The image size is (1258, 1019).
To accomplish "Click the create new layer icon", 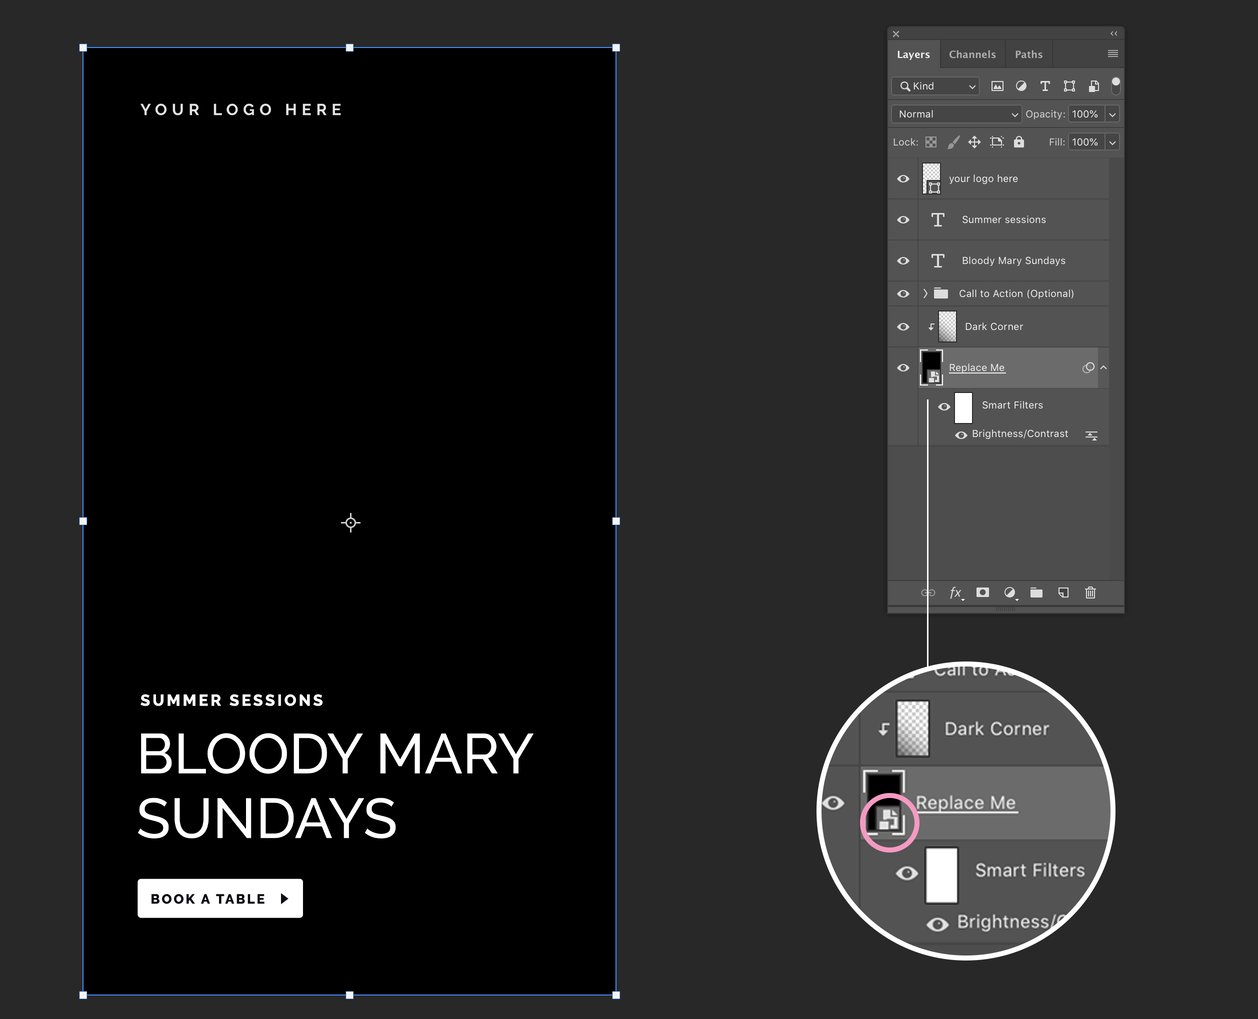I will point(1063,593).
